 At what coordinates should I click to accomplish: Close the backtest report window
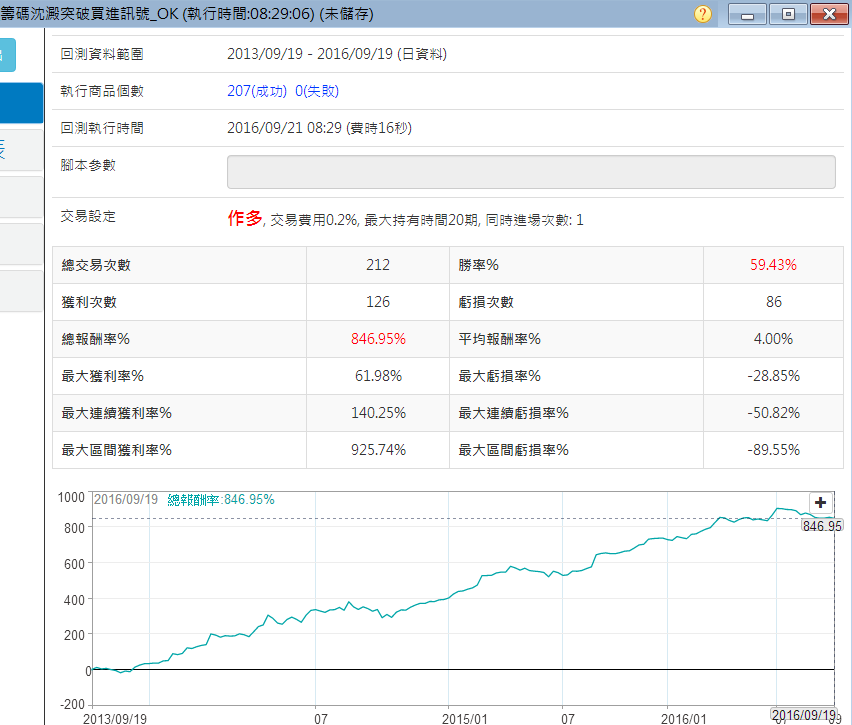[x=829, y=14]
